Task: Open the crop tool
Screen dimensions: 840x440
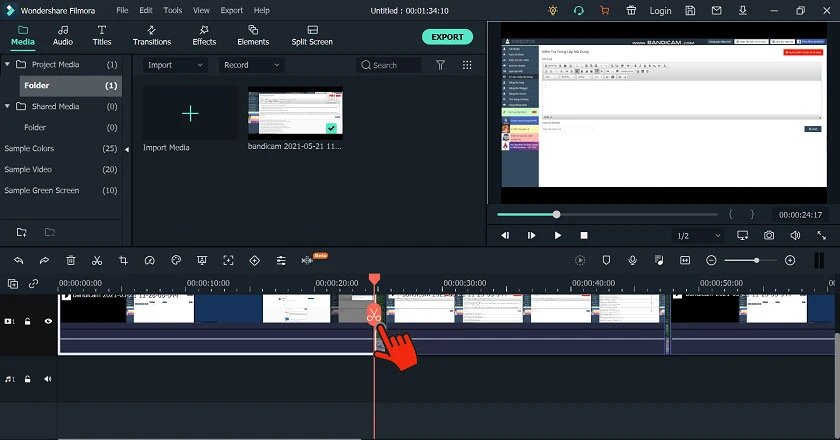Action: pos(123,260)
